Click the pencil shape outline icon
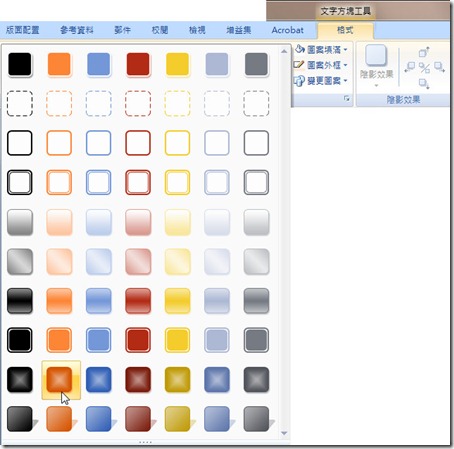The width and height of the screenshot is (454, 449). pos(299,64)
